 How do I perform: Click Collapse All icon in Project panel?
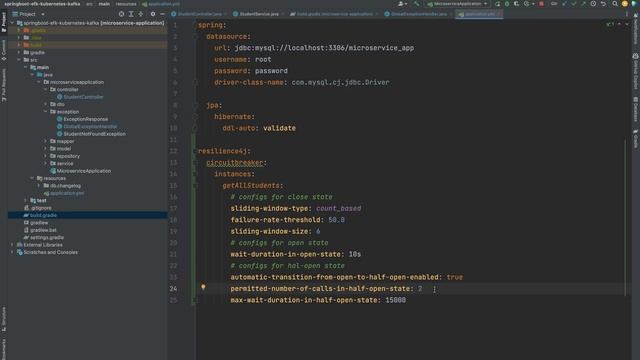click(141, 14)
